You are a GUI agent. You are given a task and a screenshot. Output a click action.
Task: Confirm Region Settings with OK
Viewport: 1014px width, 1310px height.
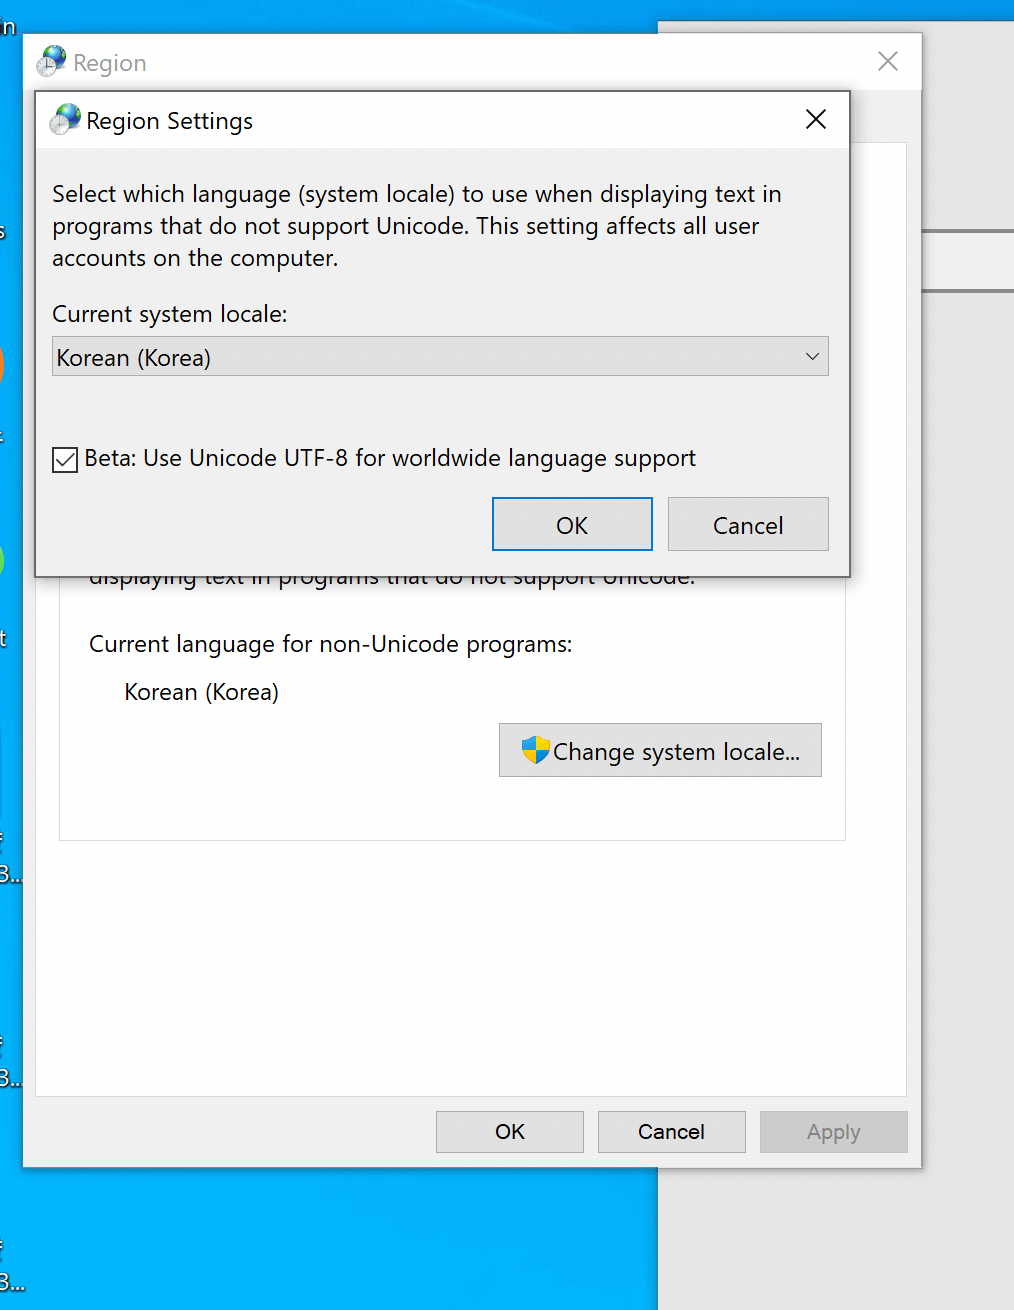[x=572, y=525]
